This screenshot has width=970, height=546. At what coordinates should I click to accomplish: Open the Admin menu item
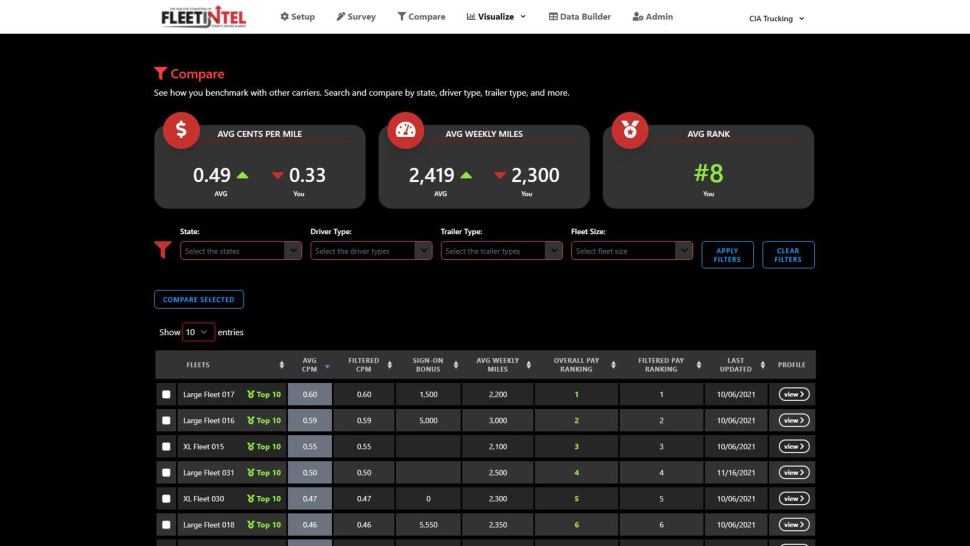[x=653, y=17]
